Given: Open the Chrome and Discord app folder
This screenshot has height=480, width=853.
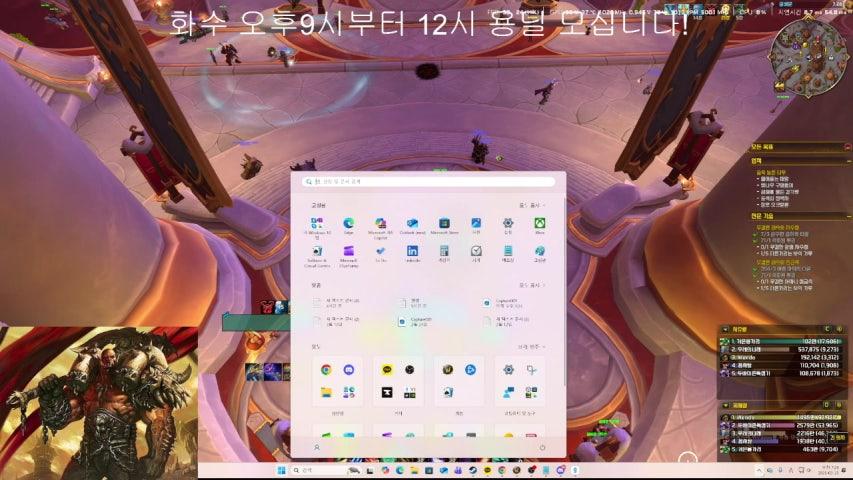Looking at the screenshot, I should [337, 380].
